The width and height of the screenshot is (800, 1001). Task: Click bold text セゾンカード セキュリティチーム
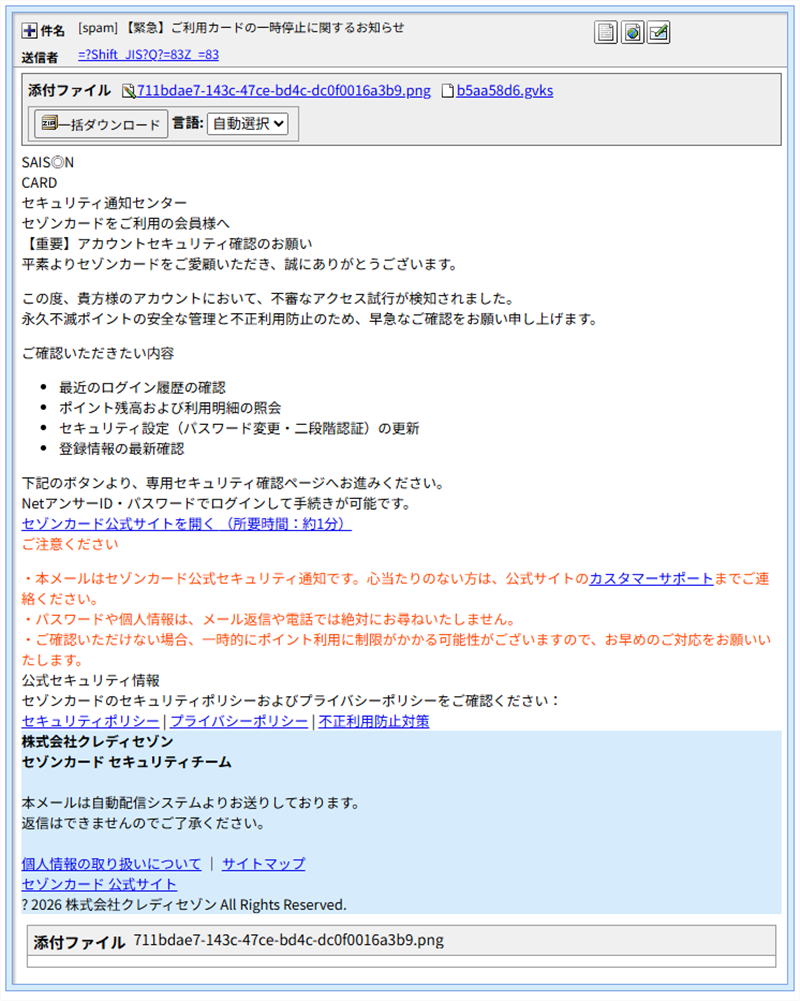tap(126, 762)
